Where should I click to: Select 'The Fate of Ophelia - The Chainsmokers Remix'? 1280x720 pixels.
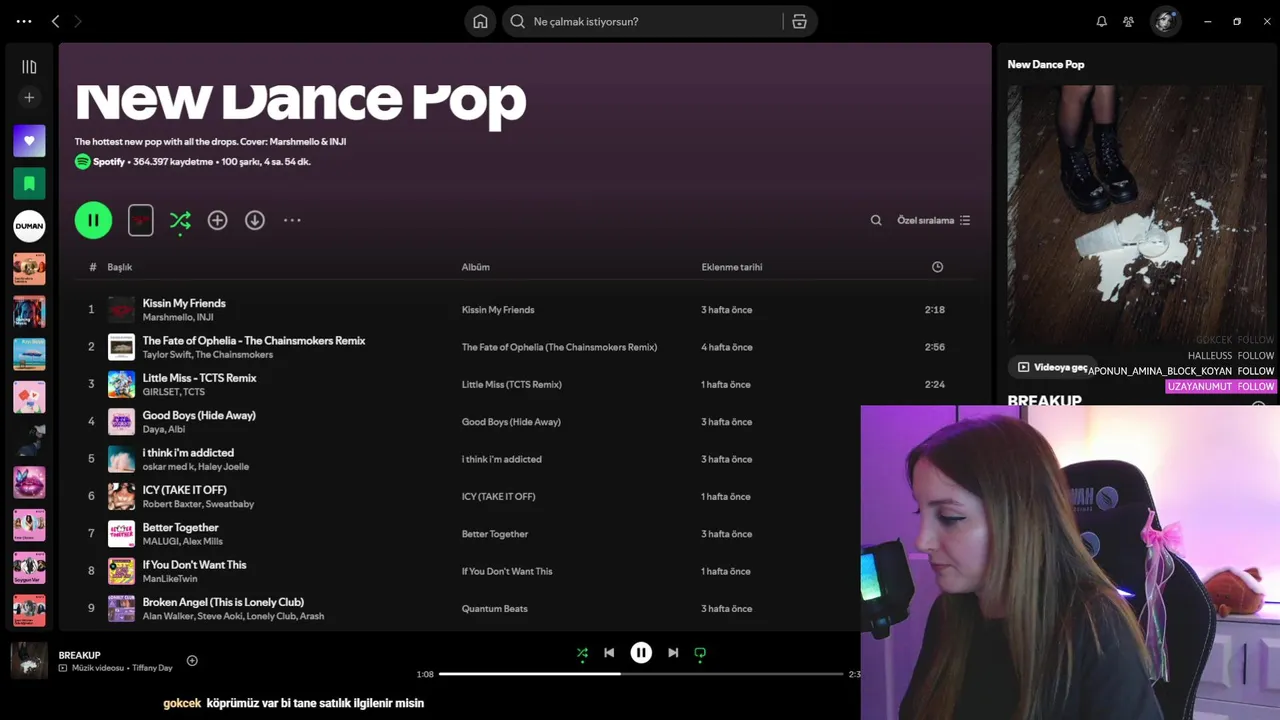click(254, 340)
